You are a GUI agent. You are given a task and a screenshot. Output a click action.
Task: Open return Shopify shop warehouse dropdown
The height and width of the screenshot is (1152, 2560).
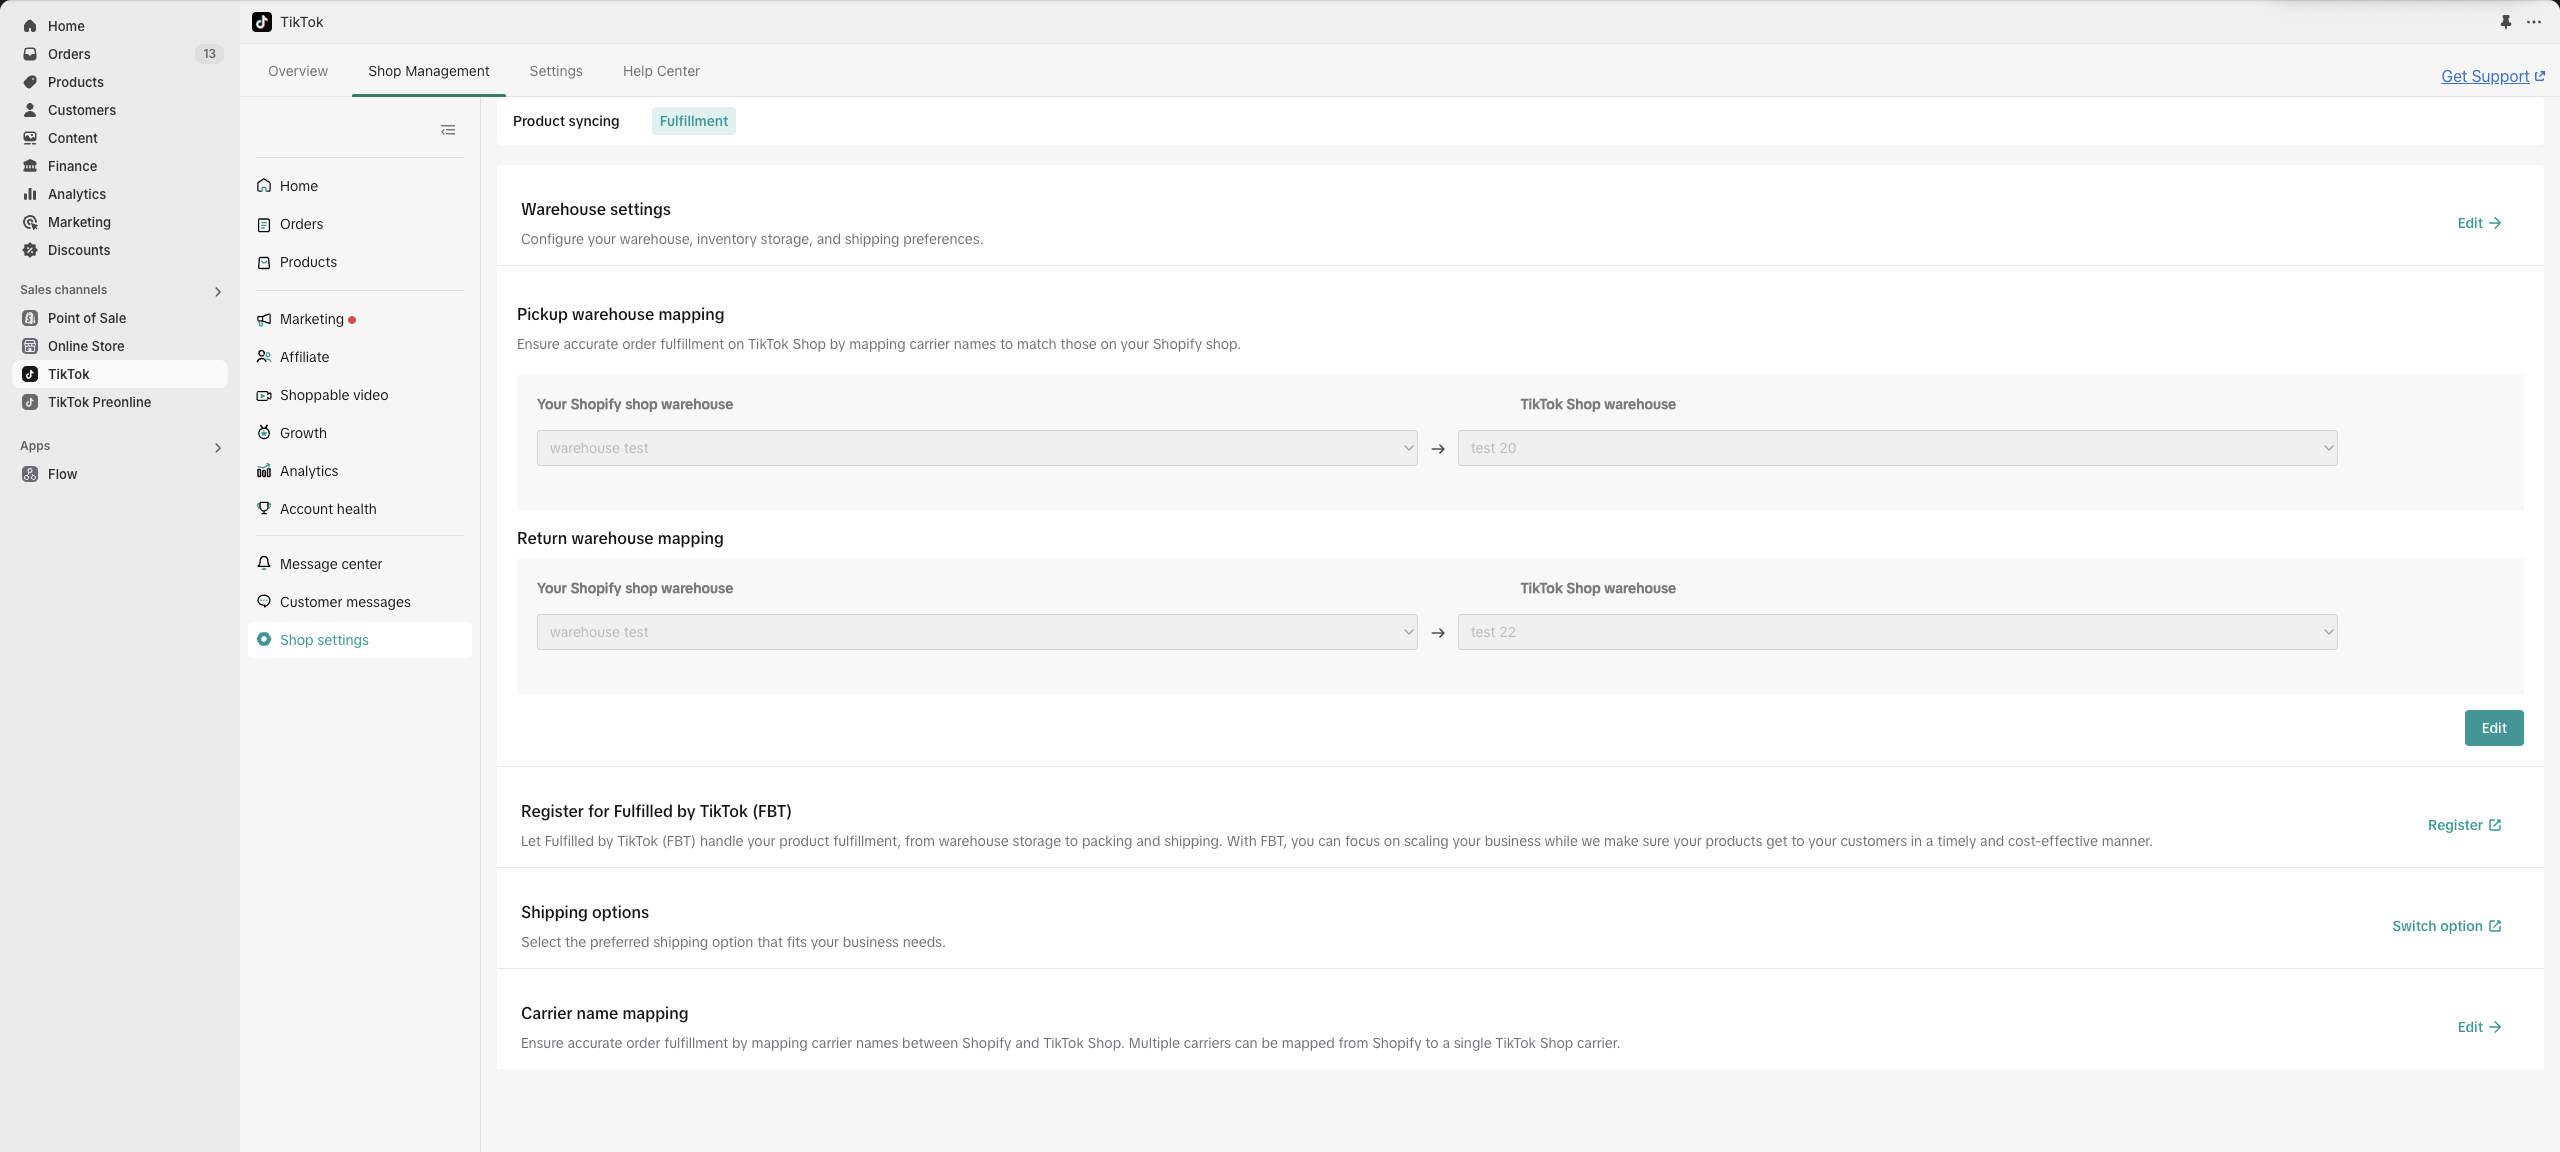coord(976,632)
